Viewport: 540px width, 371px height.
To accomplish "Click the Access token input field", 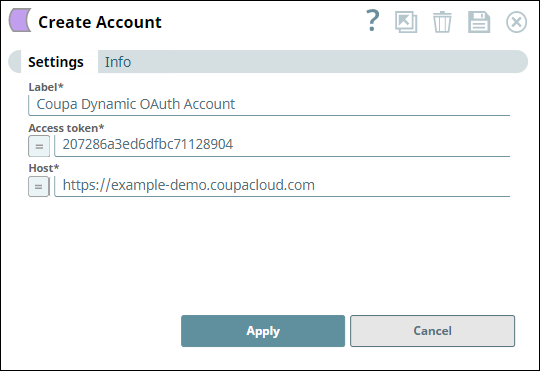I will coord(282,146).
